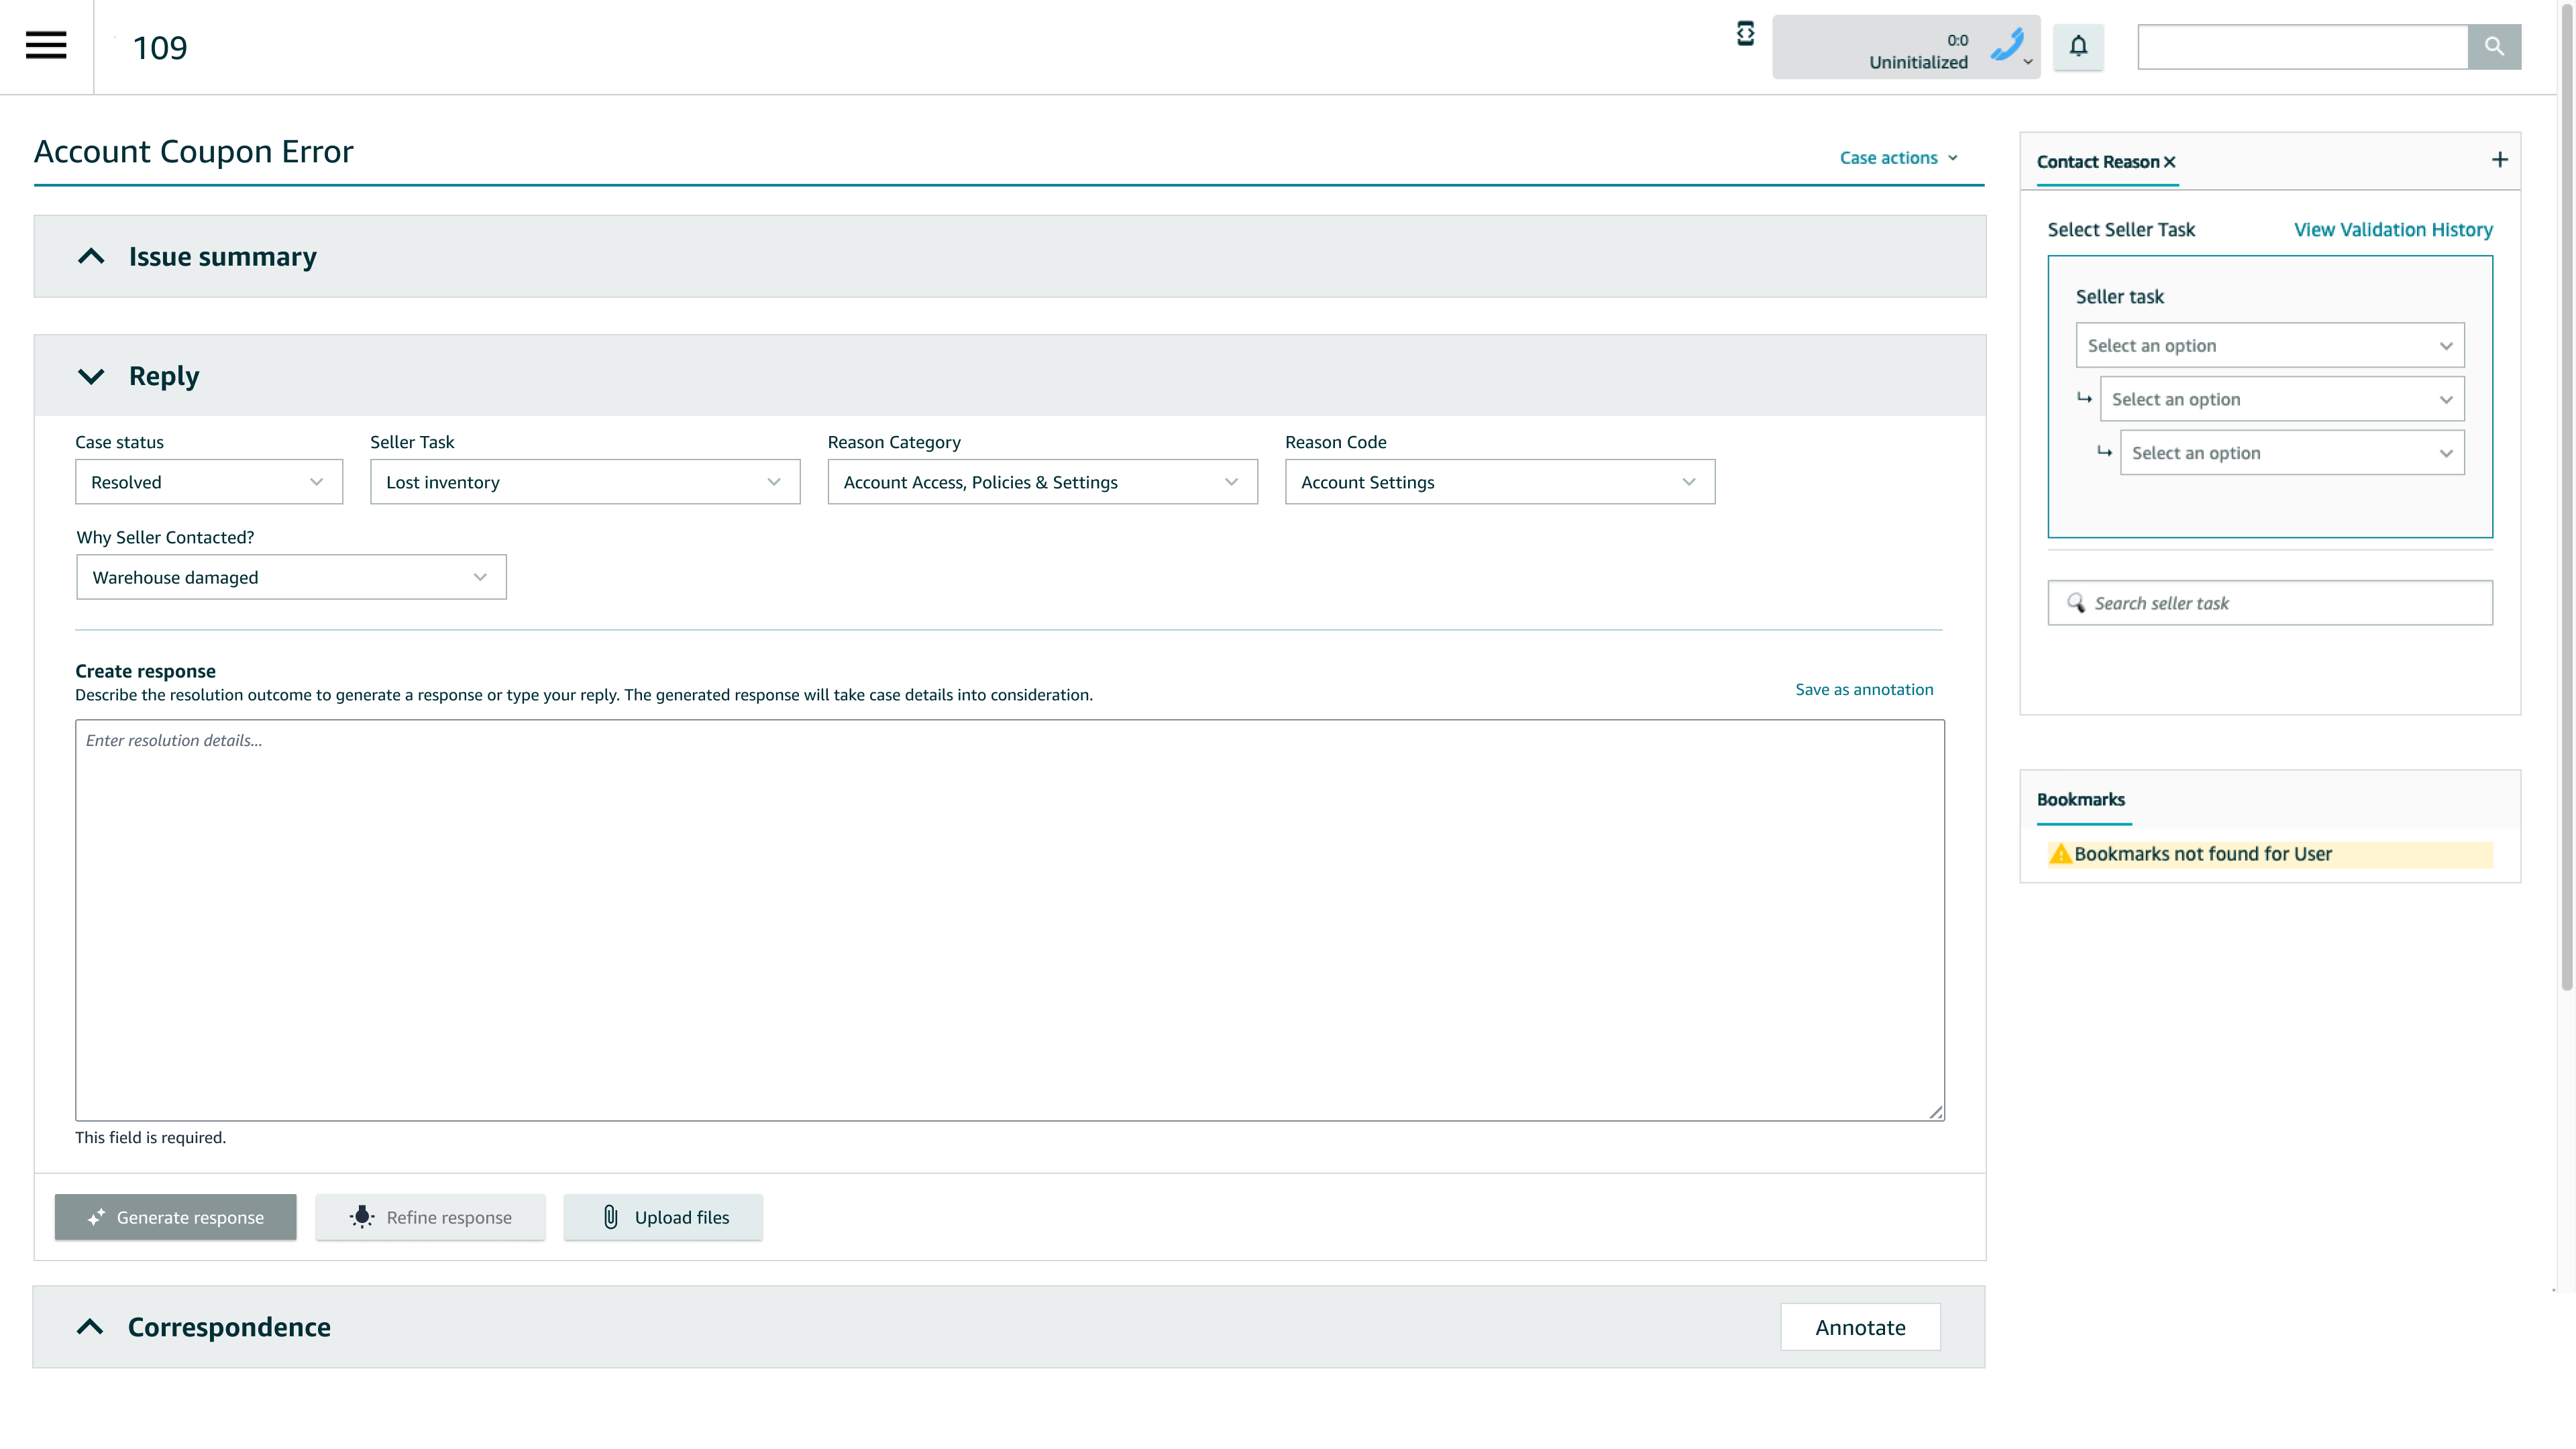Open the Case actions dropdown

tap(1897, 157)
